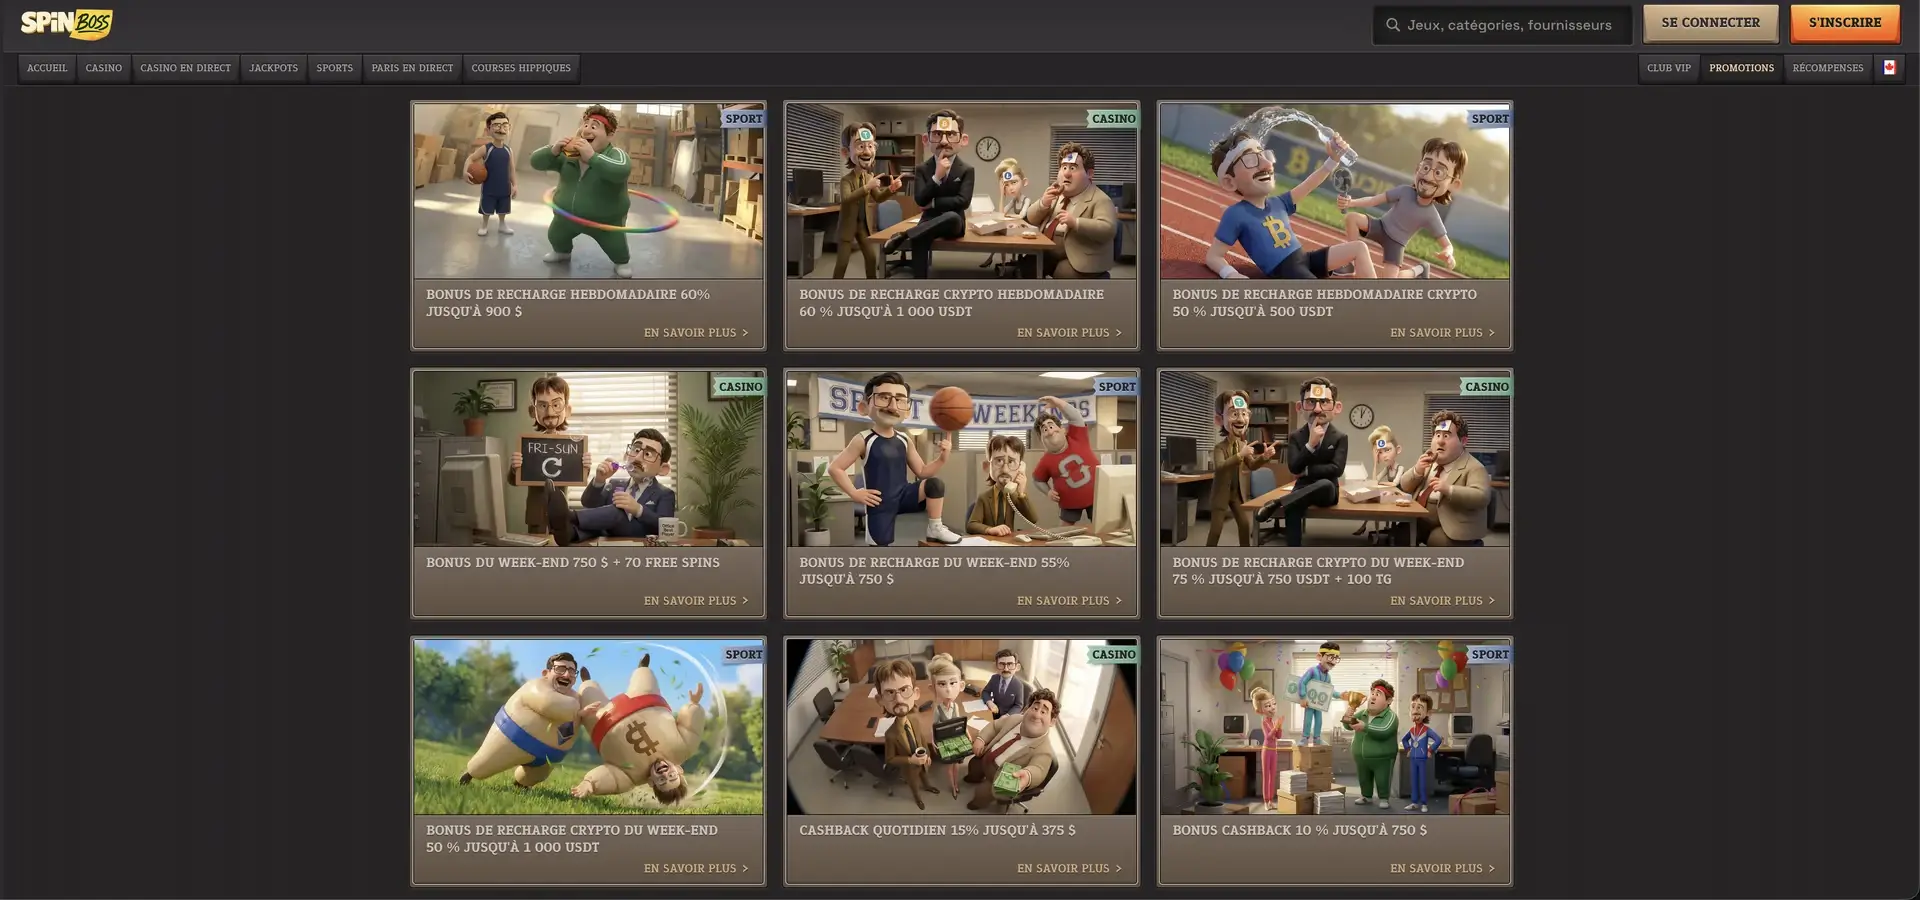
Task: Open daily cashback 15% office image
Action: 961,727
